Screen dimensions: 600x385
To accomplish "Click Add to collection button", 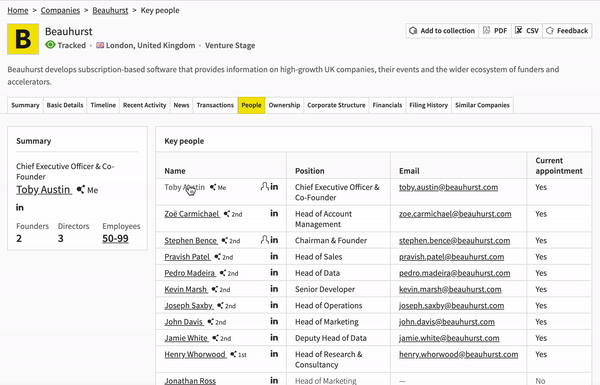I will (442, 31).
